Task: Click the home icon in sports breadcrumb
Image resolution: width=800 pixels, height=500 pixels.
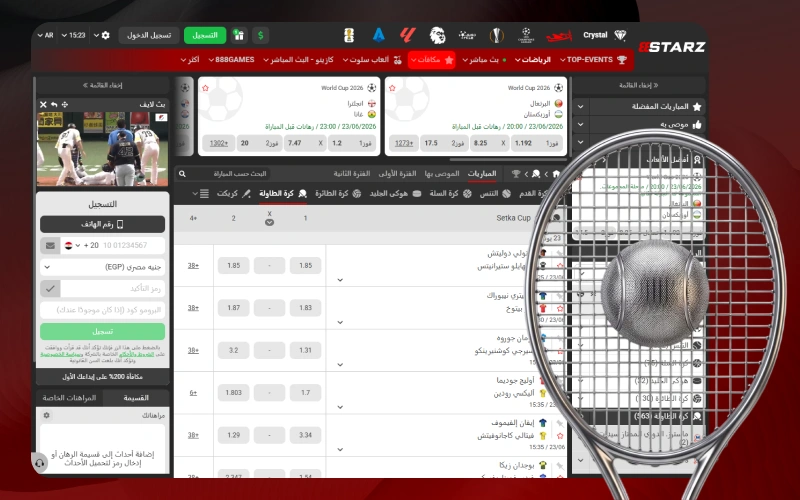Action: point(556,174)
